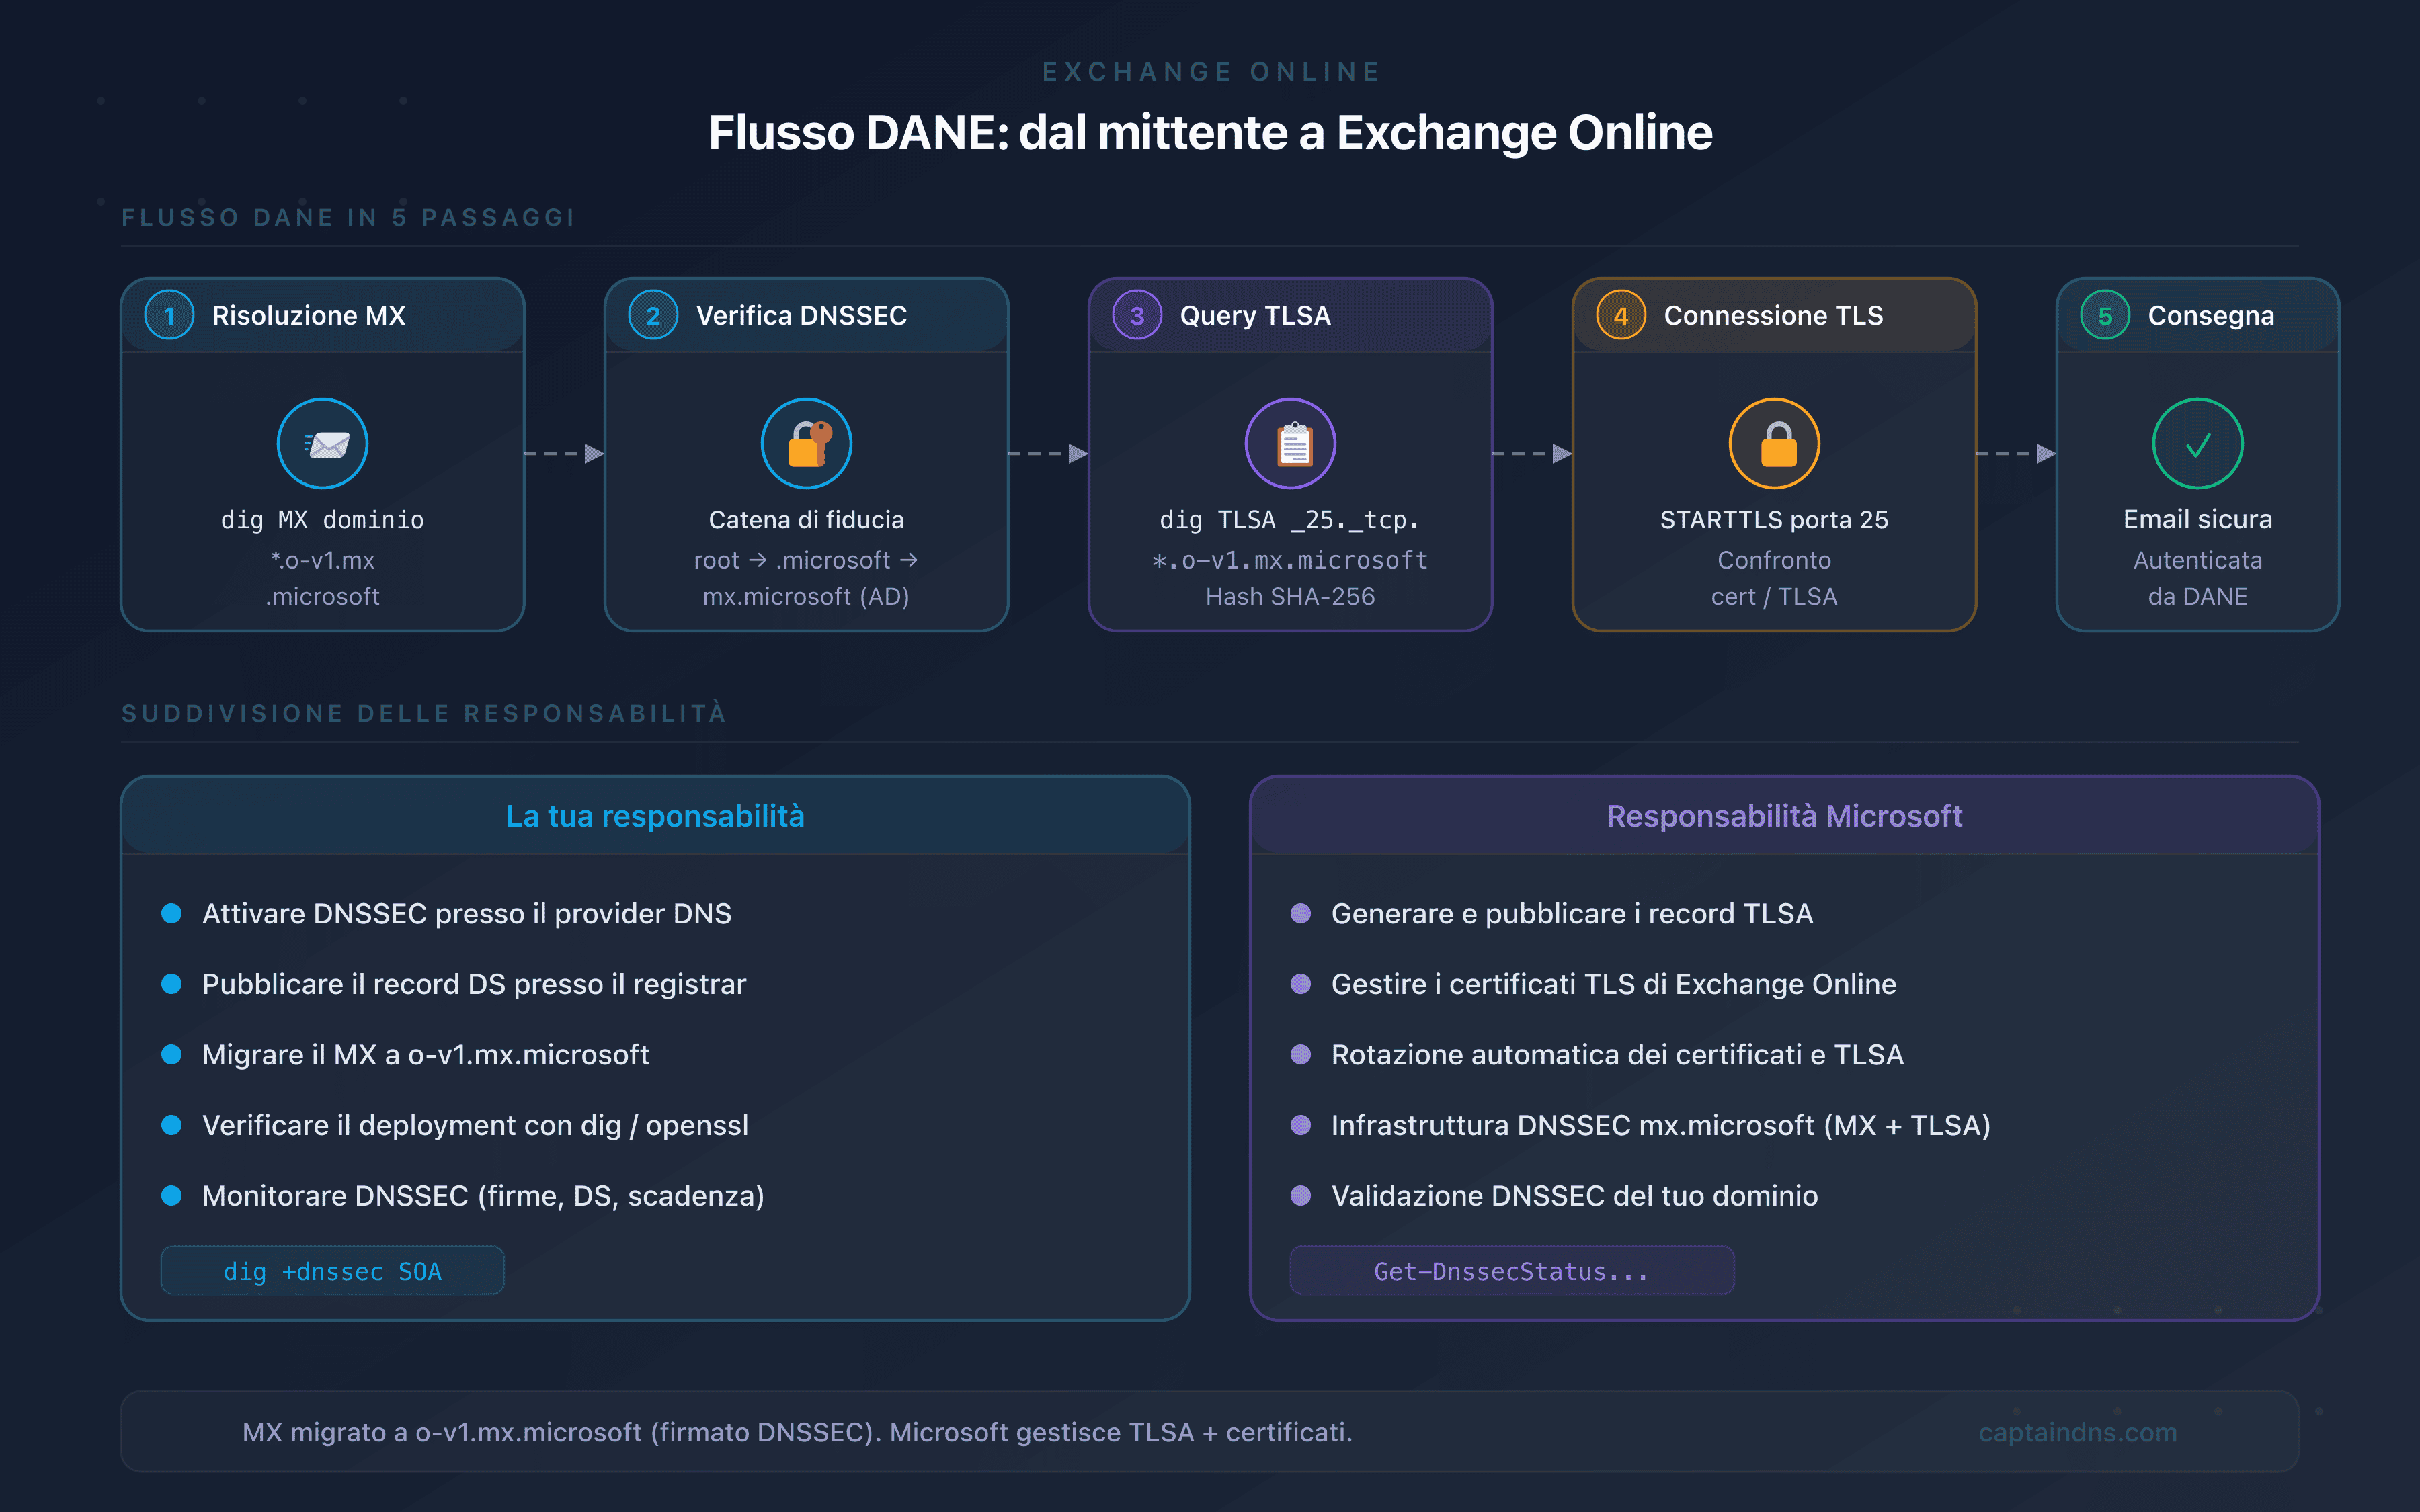
Task: Click the 'SUDDIVISIONE DELLE RESPONSABILITÀ' section heading
Action: click(424, 713)
